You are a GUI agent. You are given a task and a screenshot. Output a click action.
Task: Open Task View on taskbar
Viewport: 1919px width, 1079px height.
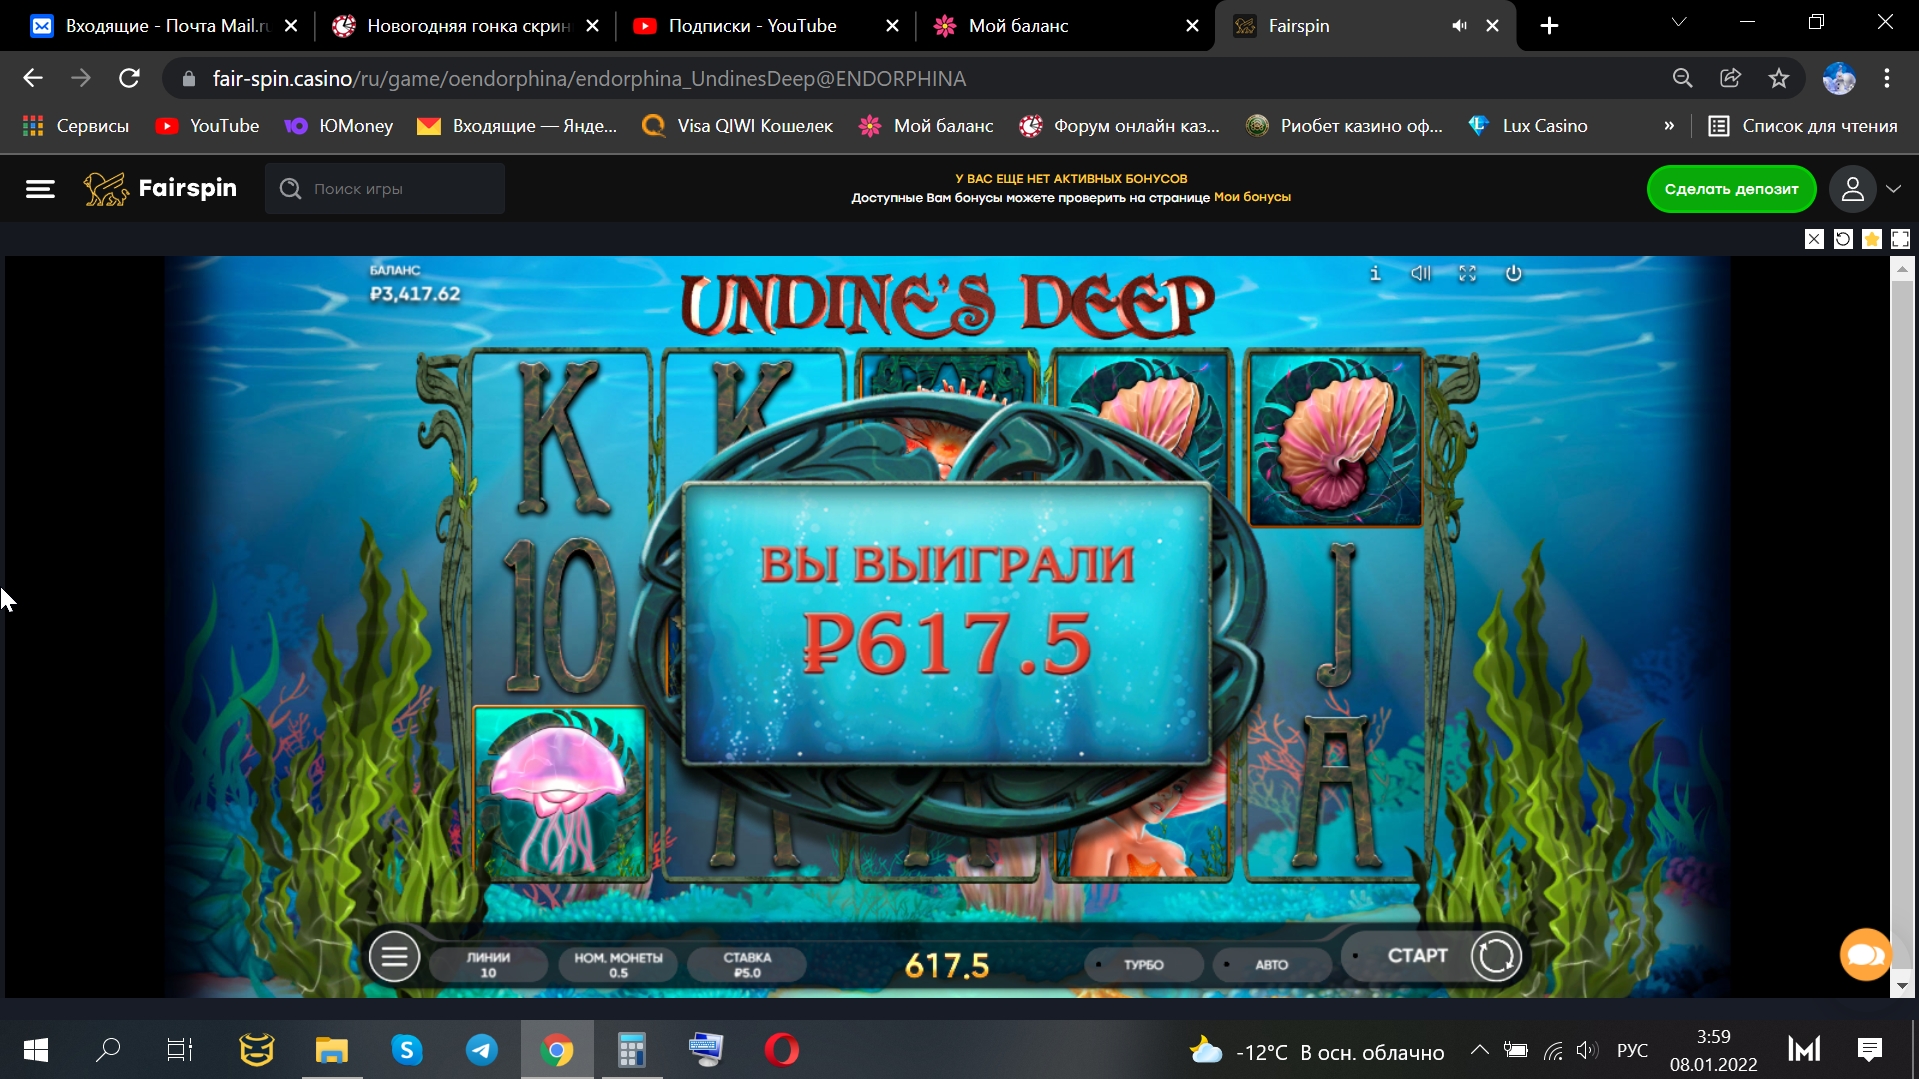pos(180,1050)
